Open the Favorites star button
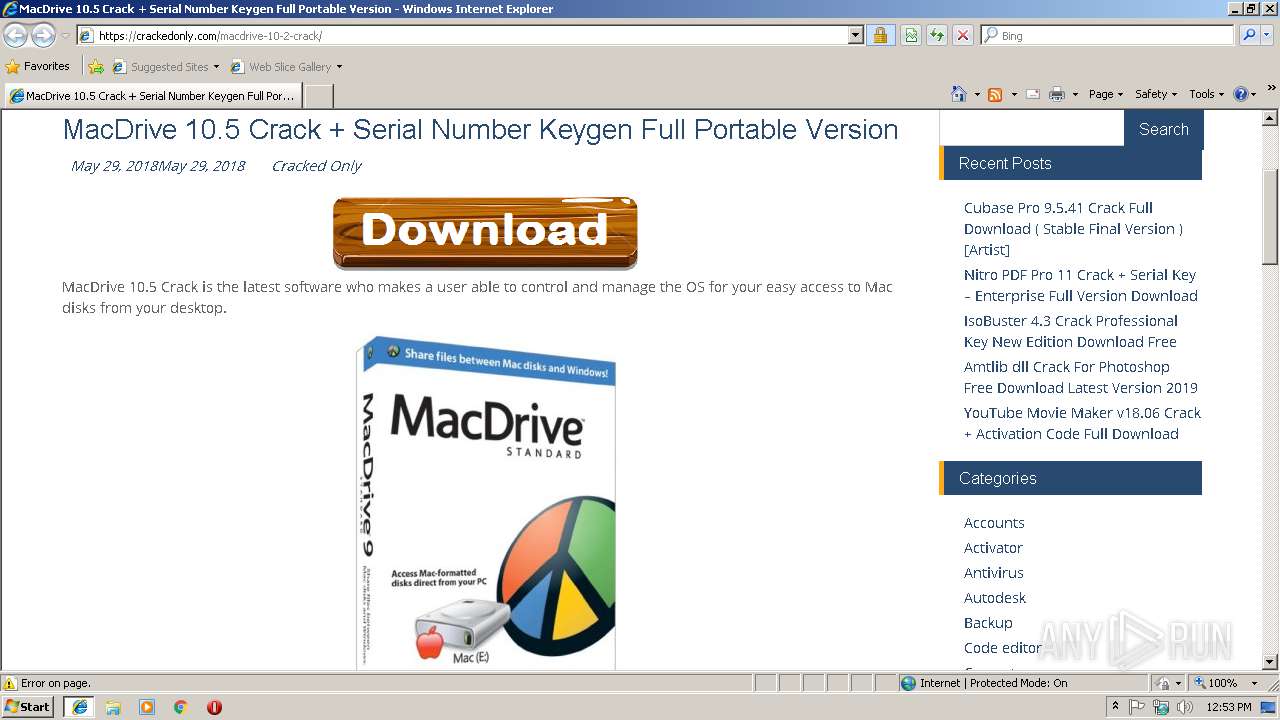 tap(37, 66)
